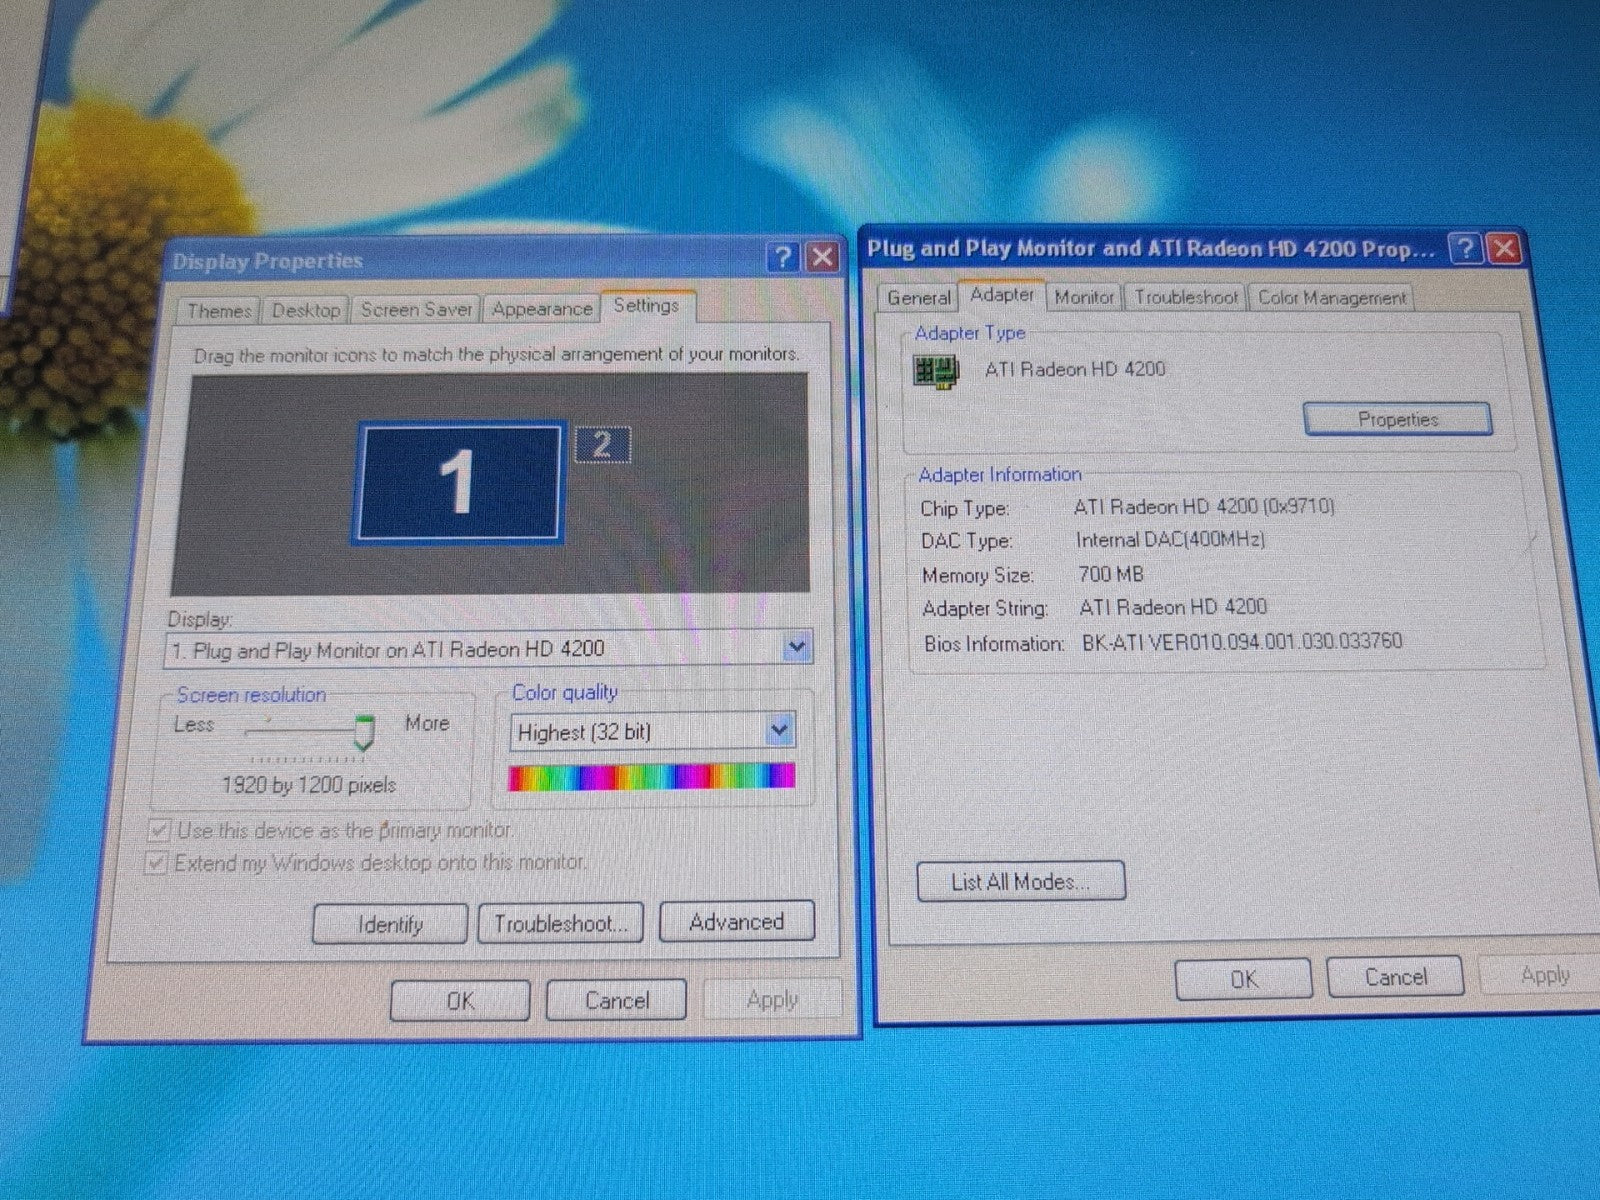Close the Display Properties window

pyautogui.click(x=822, y=258)
